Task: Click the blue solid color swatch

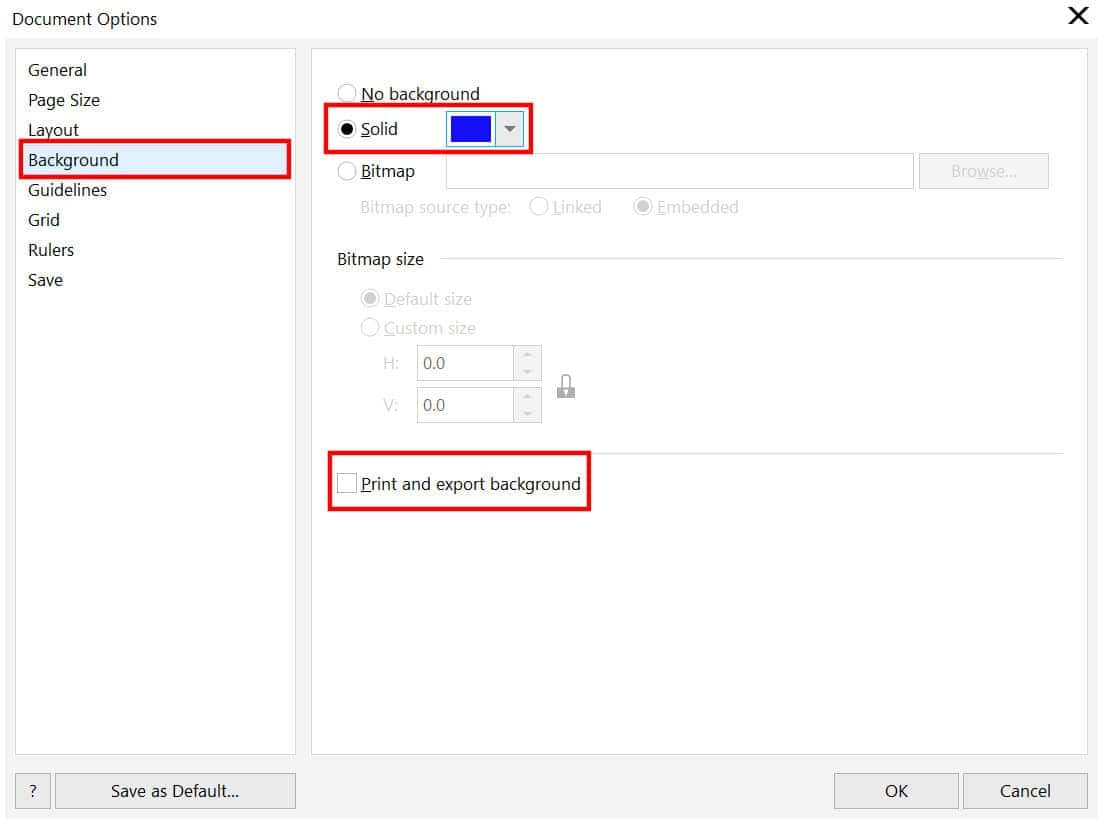Action: [x=471, y=129]
